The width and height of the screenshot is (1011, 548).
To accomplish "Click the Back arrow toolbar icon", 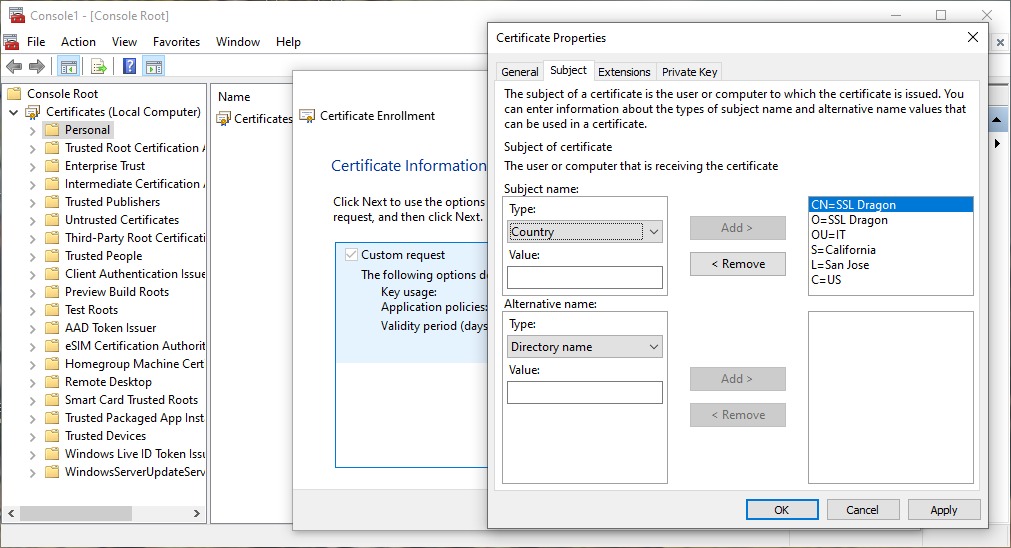I will click(14, 66).
